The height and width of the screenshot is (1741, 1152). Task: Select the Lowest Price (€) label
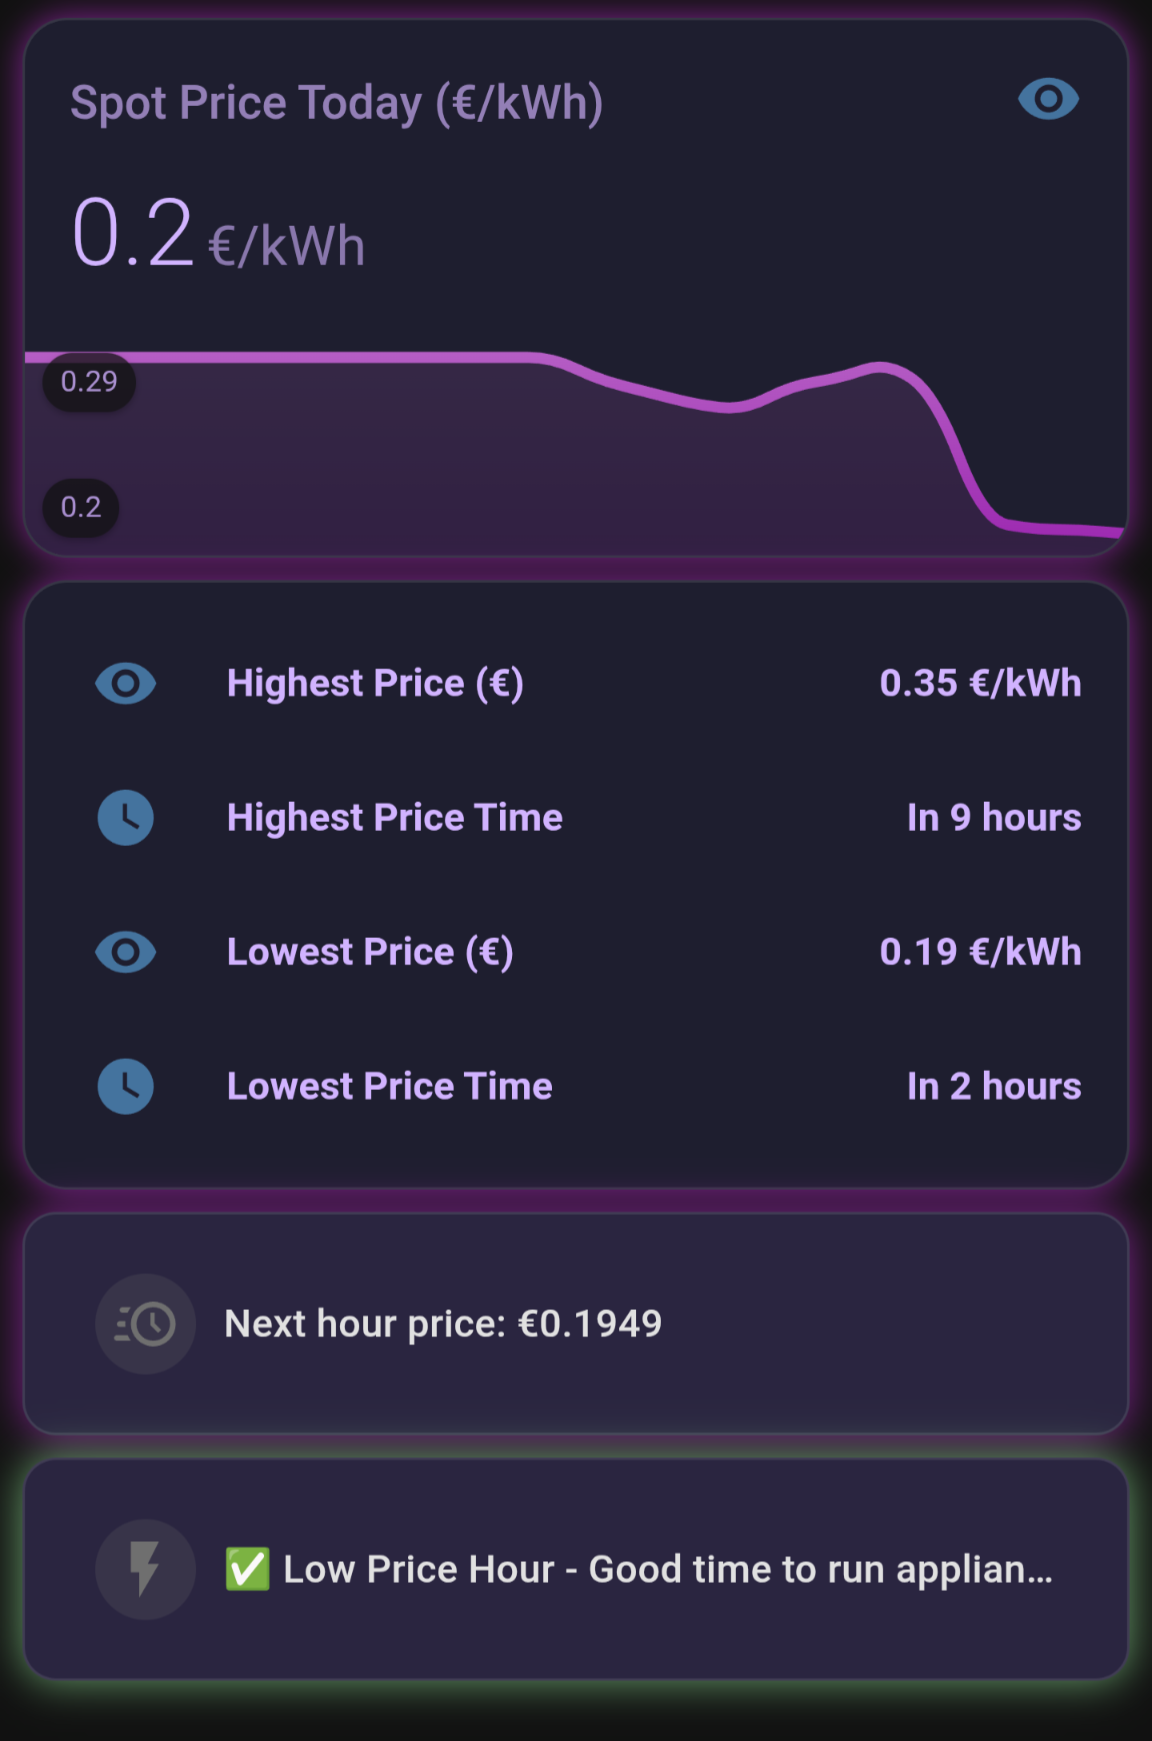click(370, 952)
